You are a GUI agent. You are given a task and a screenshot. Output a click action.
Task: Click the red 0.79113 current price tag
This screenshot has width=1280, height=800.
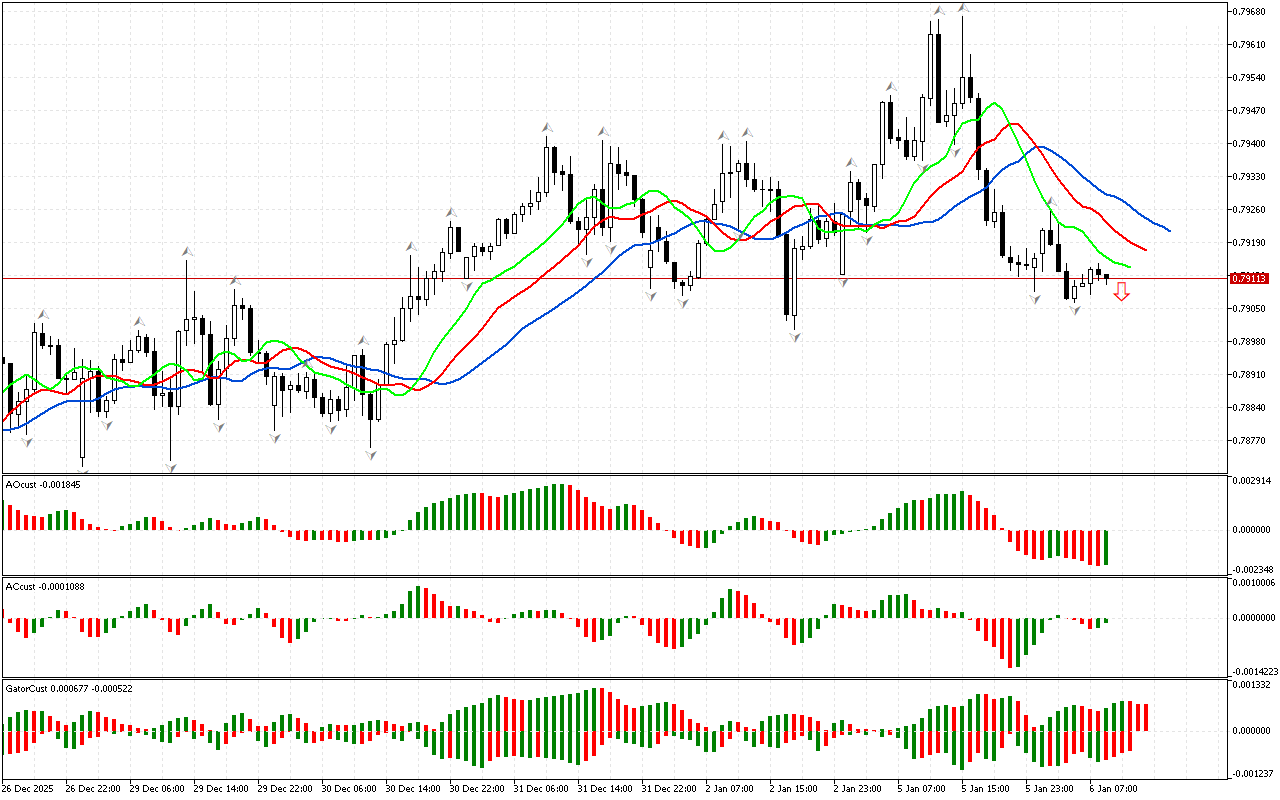point(1250,278)
